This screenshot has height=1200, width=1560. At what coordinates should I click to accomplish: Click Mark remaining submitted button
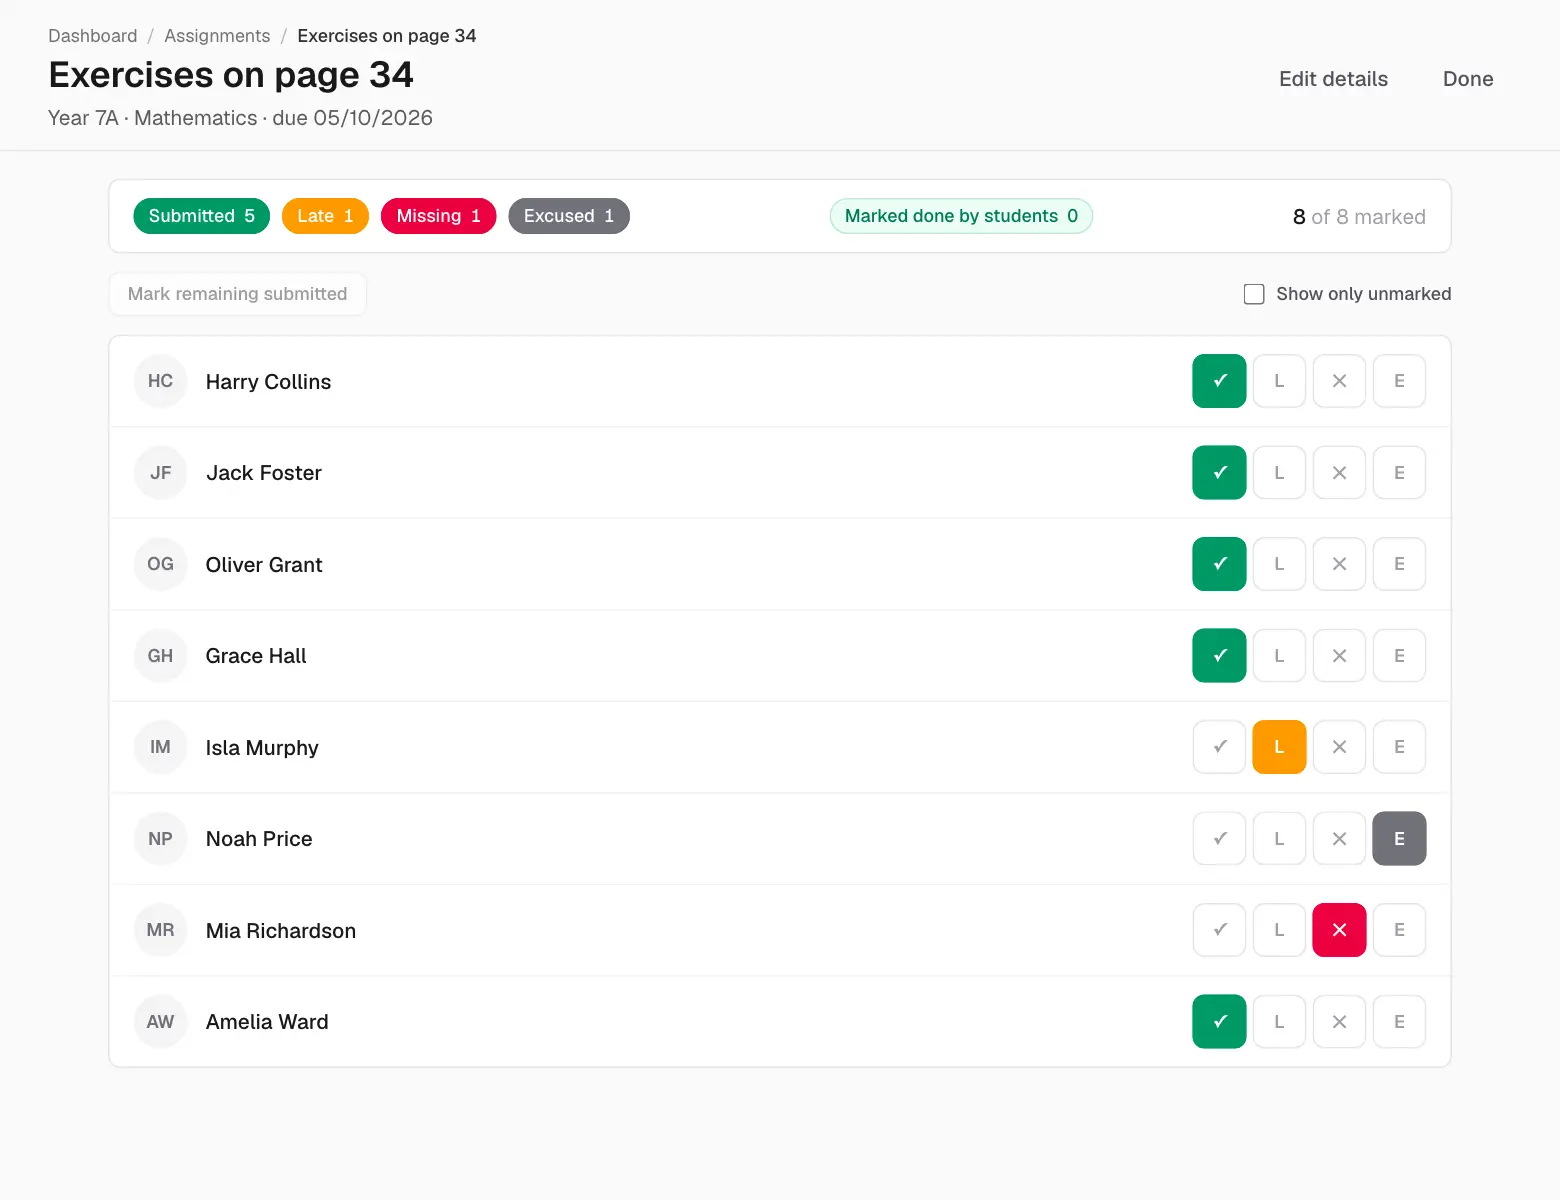pyautogui.click(x=238, y=294)
